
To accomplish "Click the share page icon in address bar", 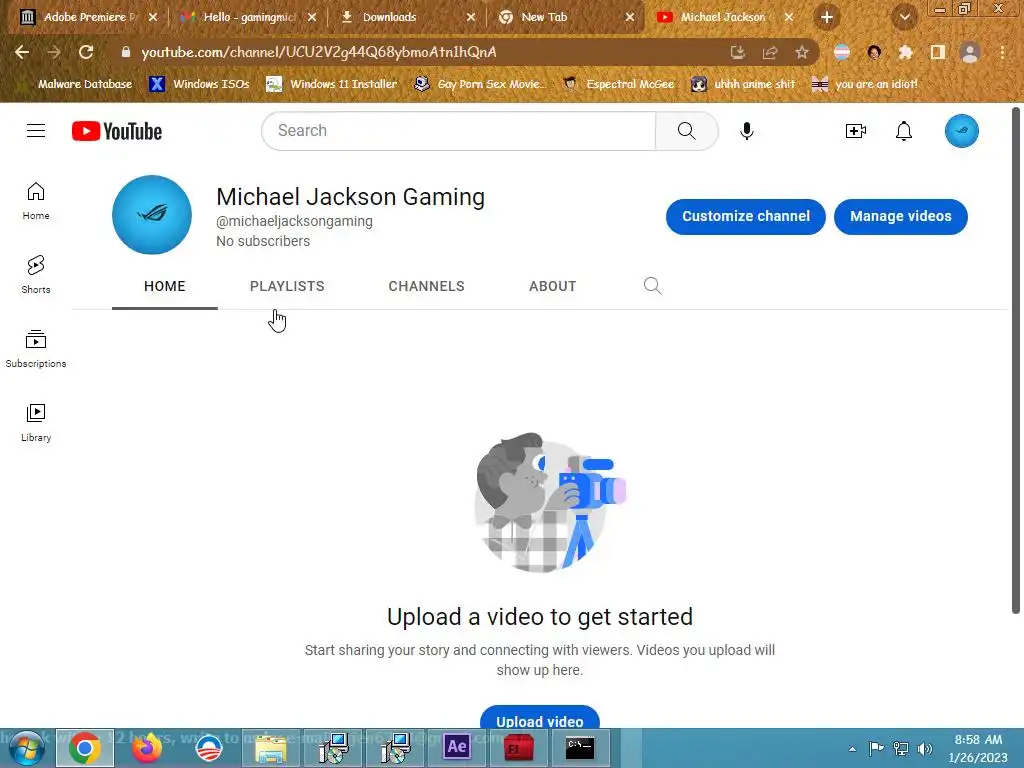I will [x=770, y=52].
